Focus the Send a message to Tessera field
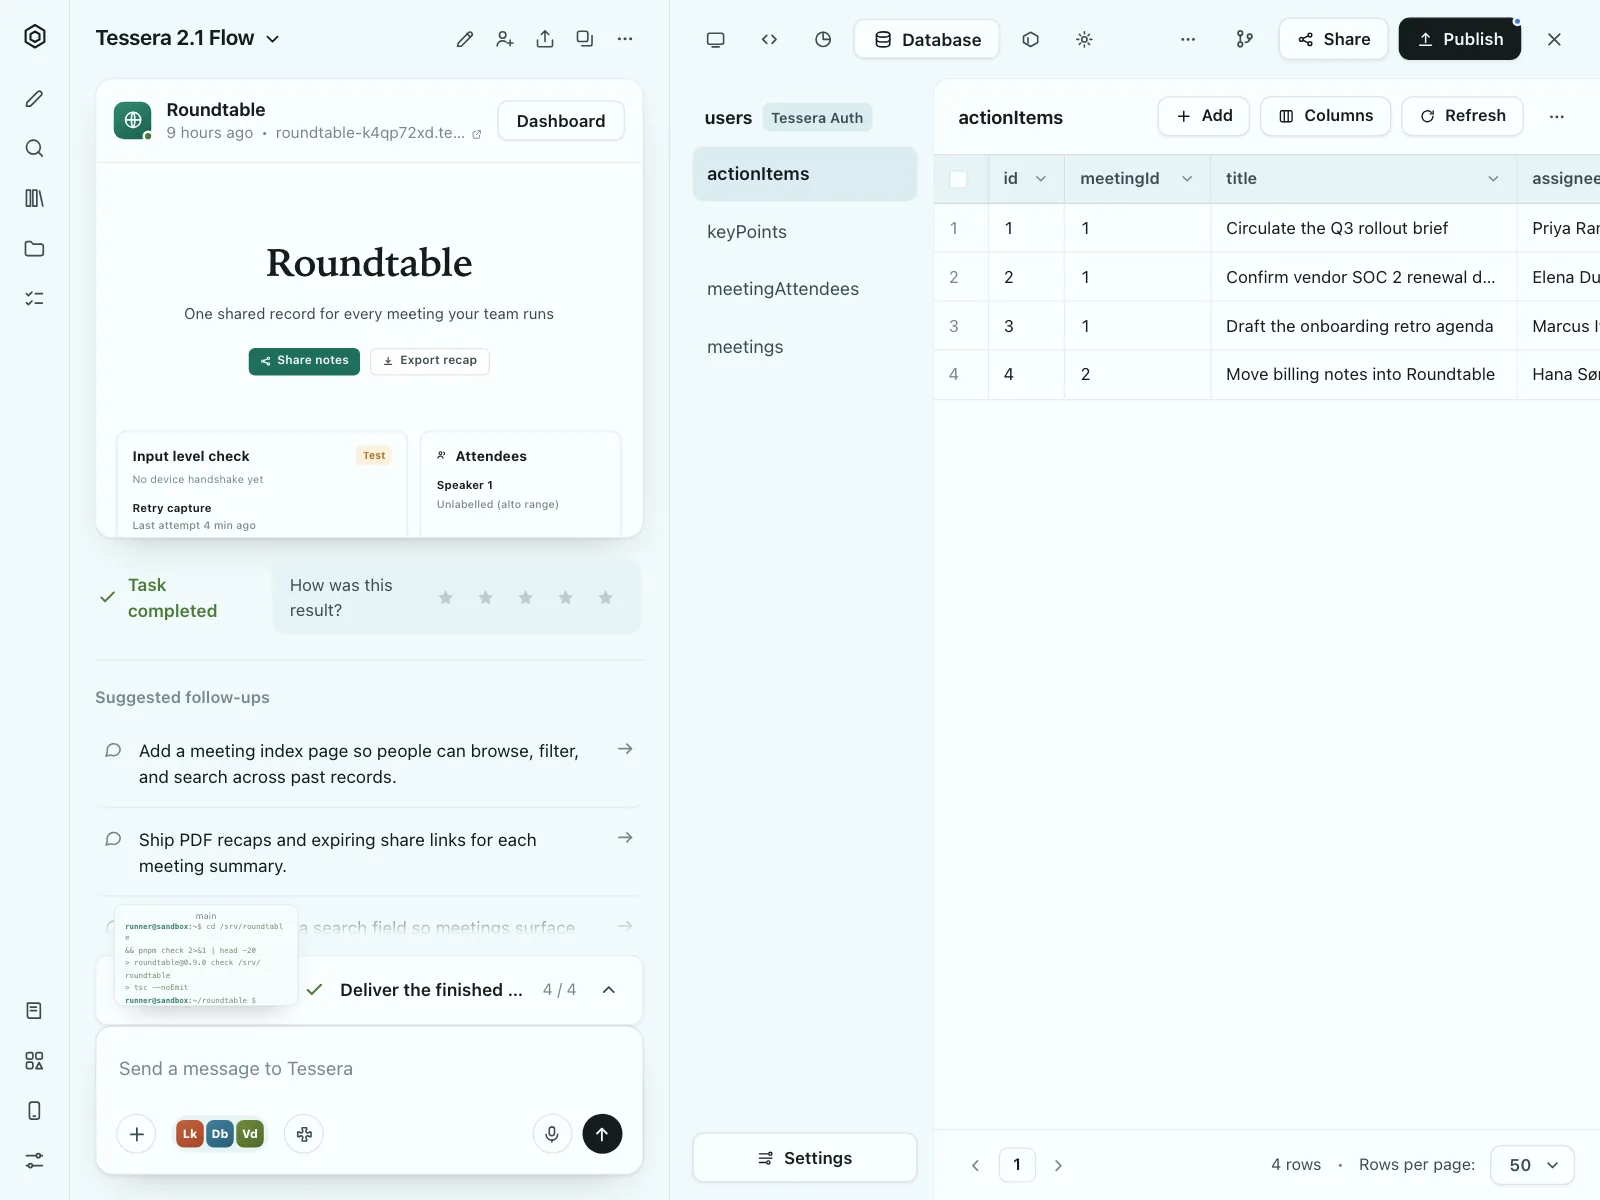Image resolution: width=1600 pixels, height=1200 pixels. (x=369, y=1069)
